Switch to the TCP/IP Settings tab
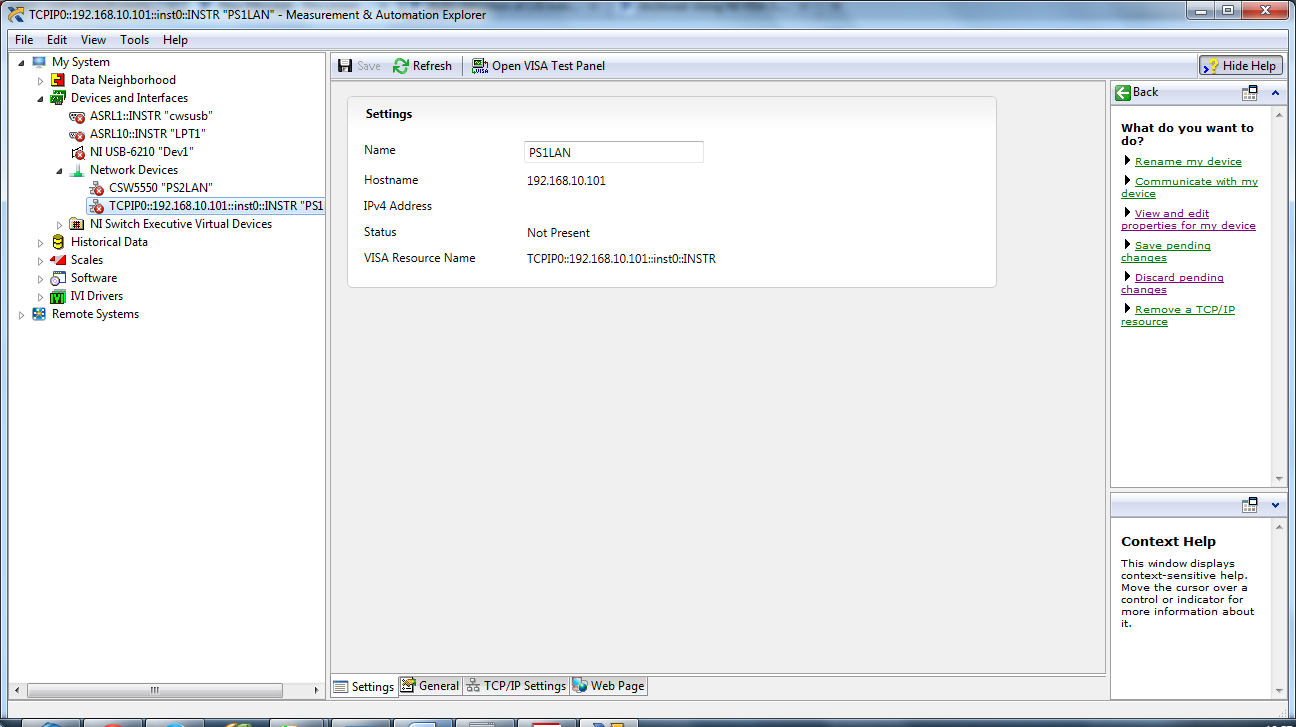Screen dimensions: 1296x727 [x=516, y=685]
